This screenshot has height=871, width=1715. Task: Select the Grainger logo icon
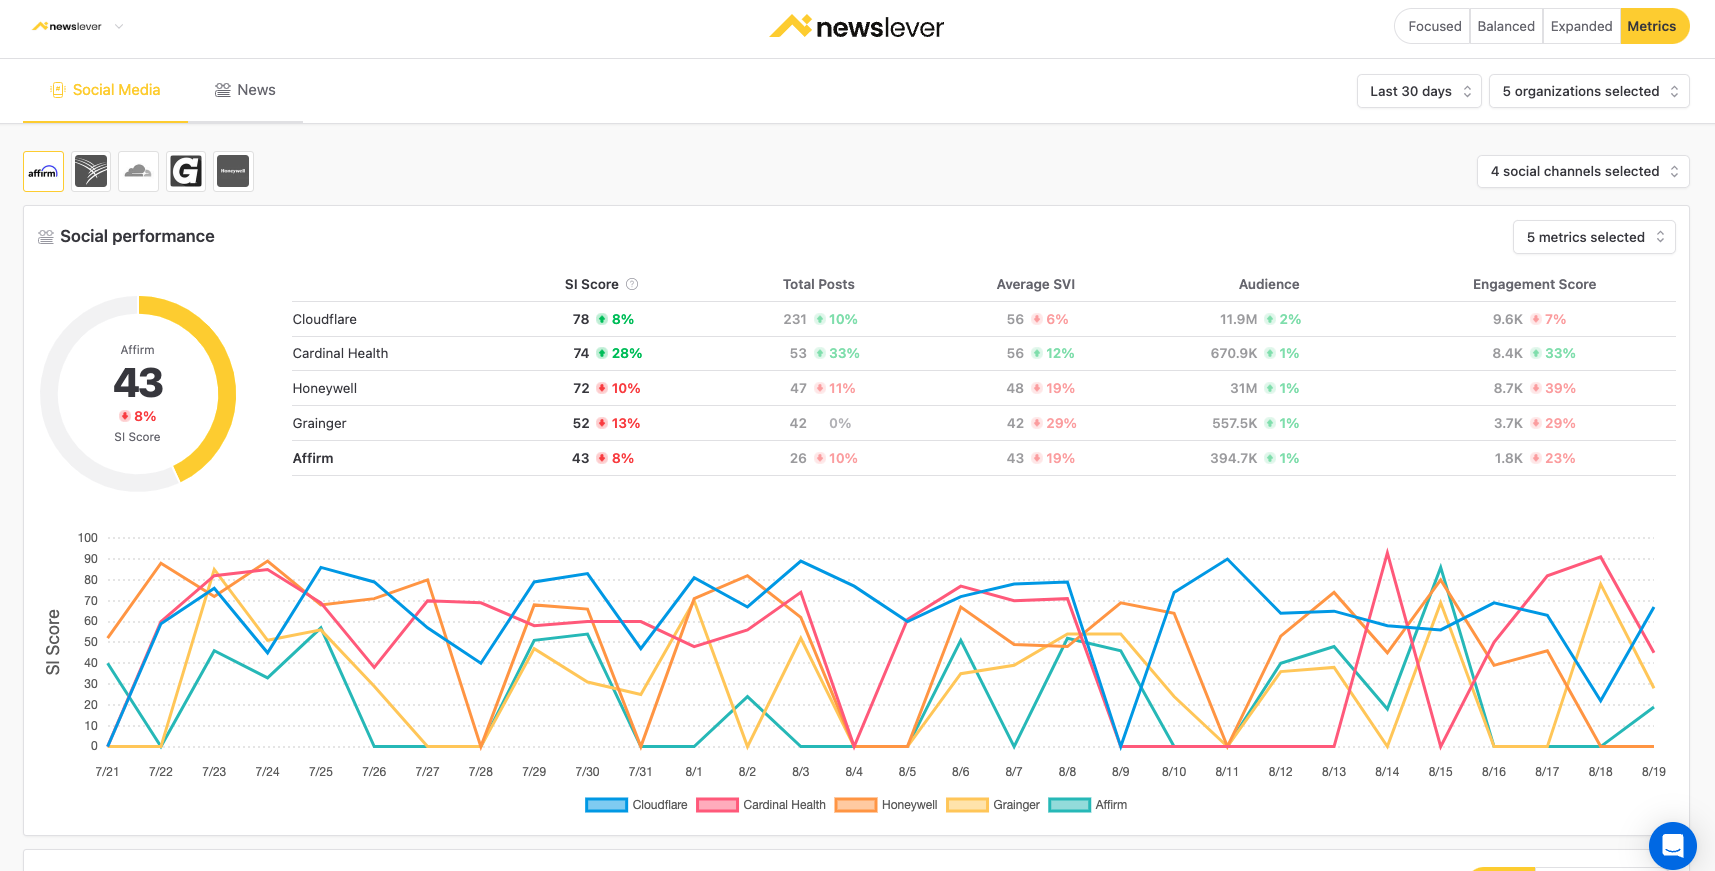click(186, 172)
